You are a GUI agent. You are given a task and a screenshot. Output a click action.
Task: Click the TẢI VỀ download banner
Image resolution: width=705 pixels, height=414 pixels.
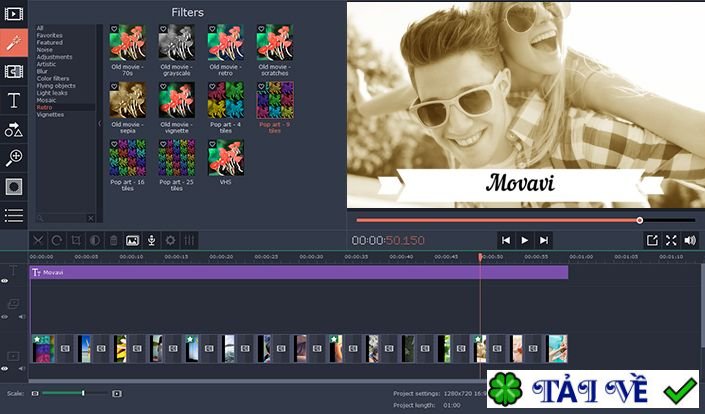coord(593,390)
